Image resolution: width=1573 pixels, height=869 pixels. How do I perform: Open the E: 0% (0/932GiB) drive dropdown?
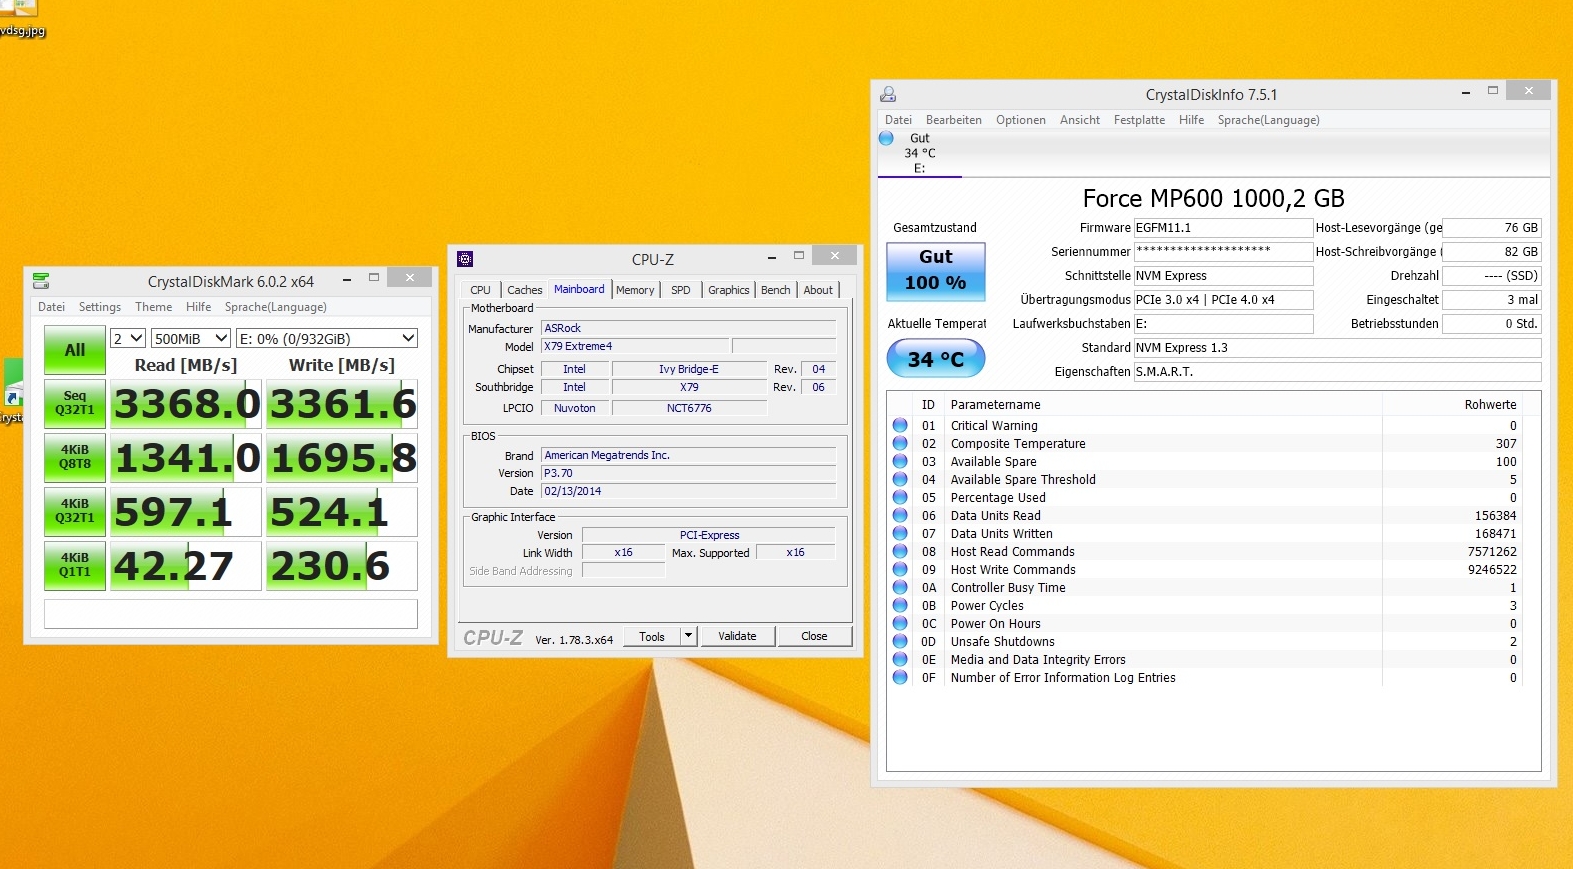(327, 339)
